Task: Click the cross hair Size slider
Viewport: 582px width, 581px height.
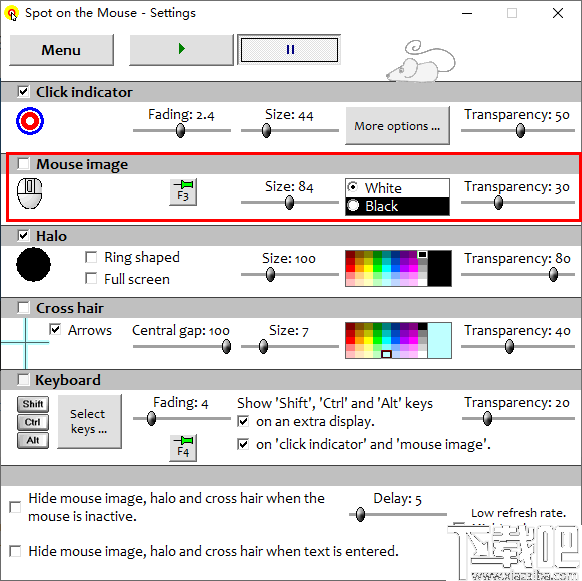Action: point(290,346)
